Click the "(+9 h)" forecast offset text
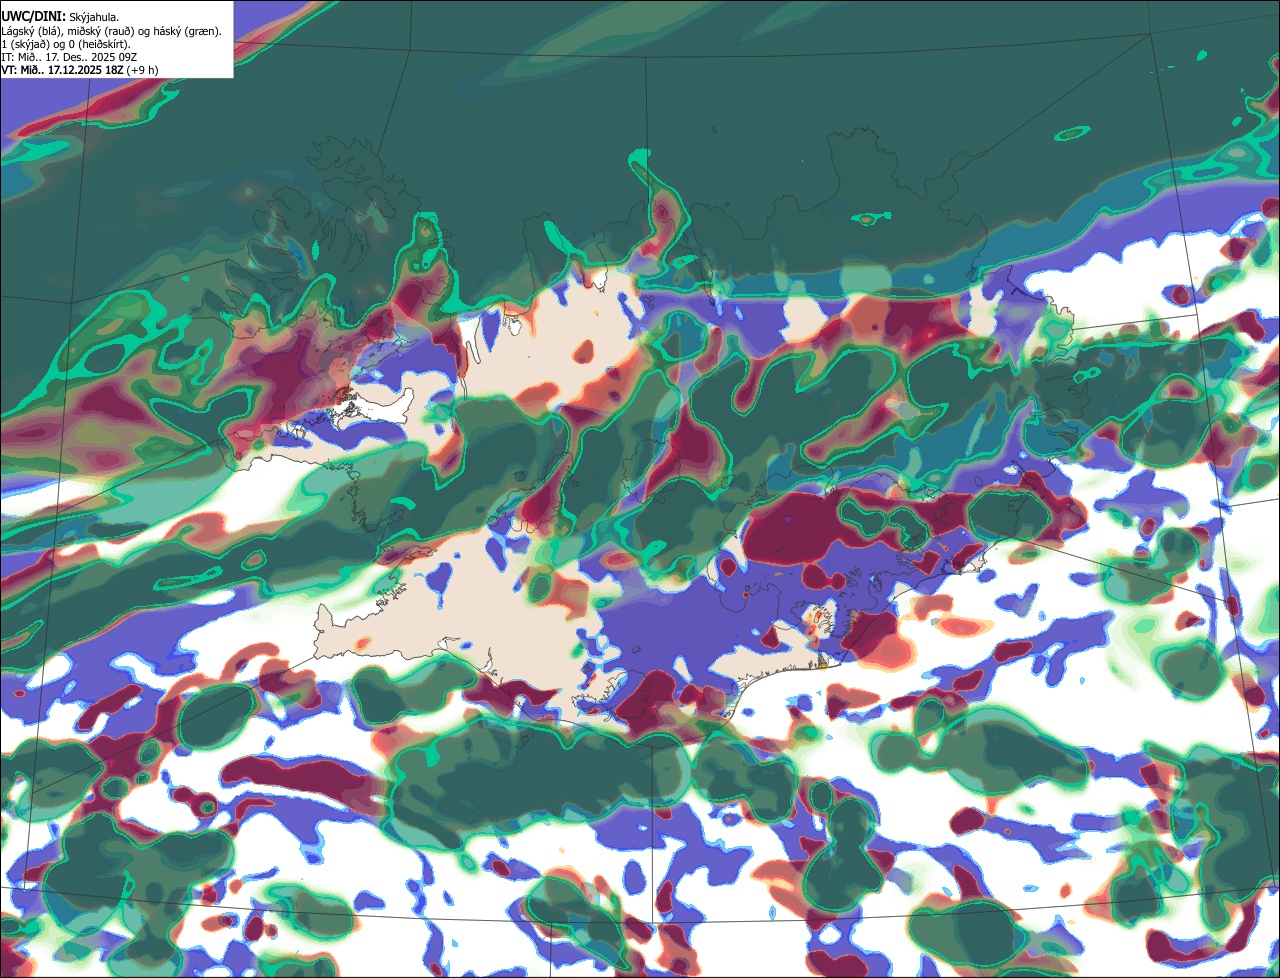The image size is (1280, 978). [x=143, y=70]
